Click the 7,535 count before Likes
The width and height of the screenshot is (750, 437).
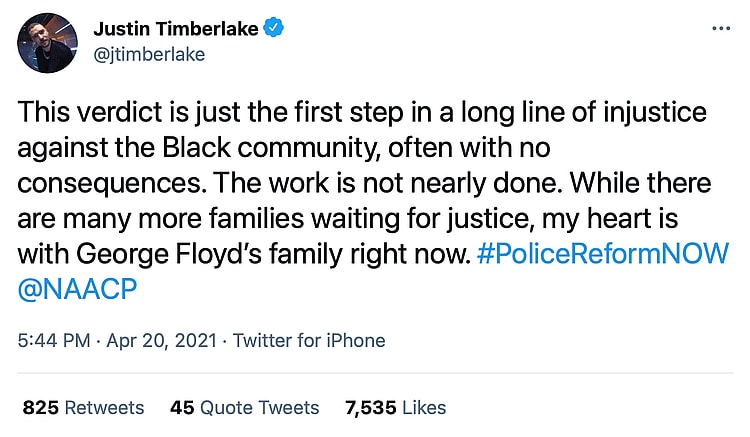(372, 407)
